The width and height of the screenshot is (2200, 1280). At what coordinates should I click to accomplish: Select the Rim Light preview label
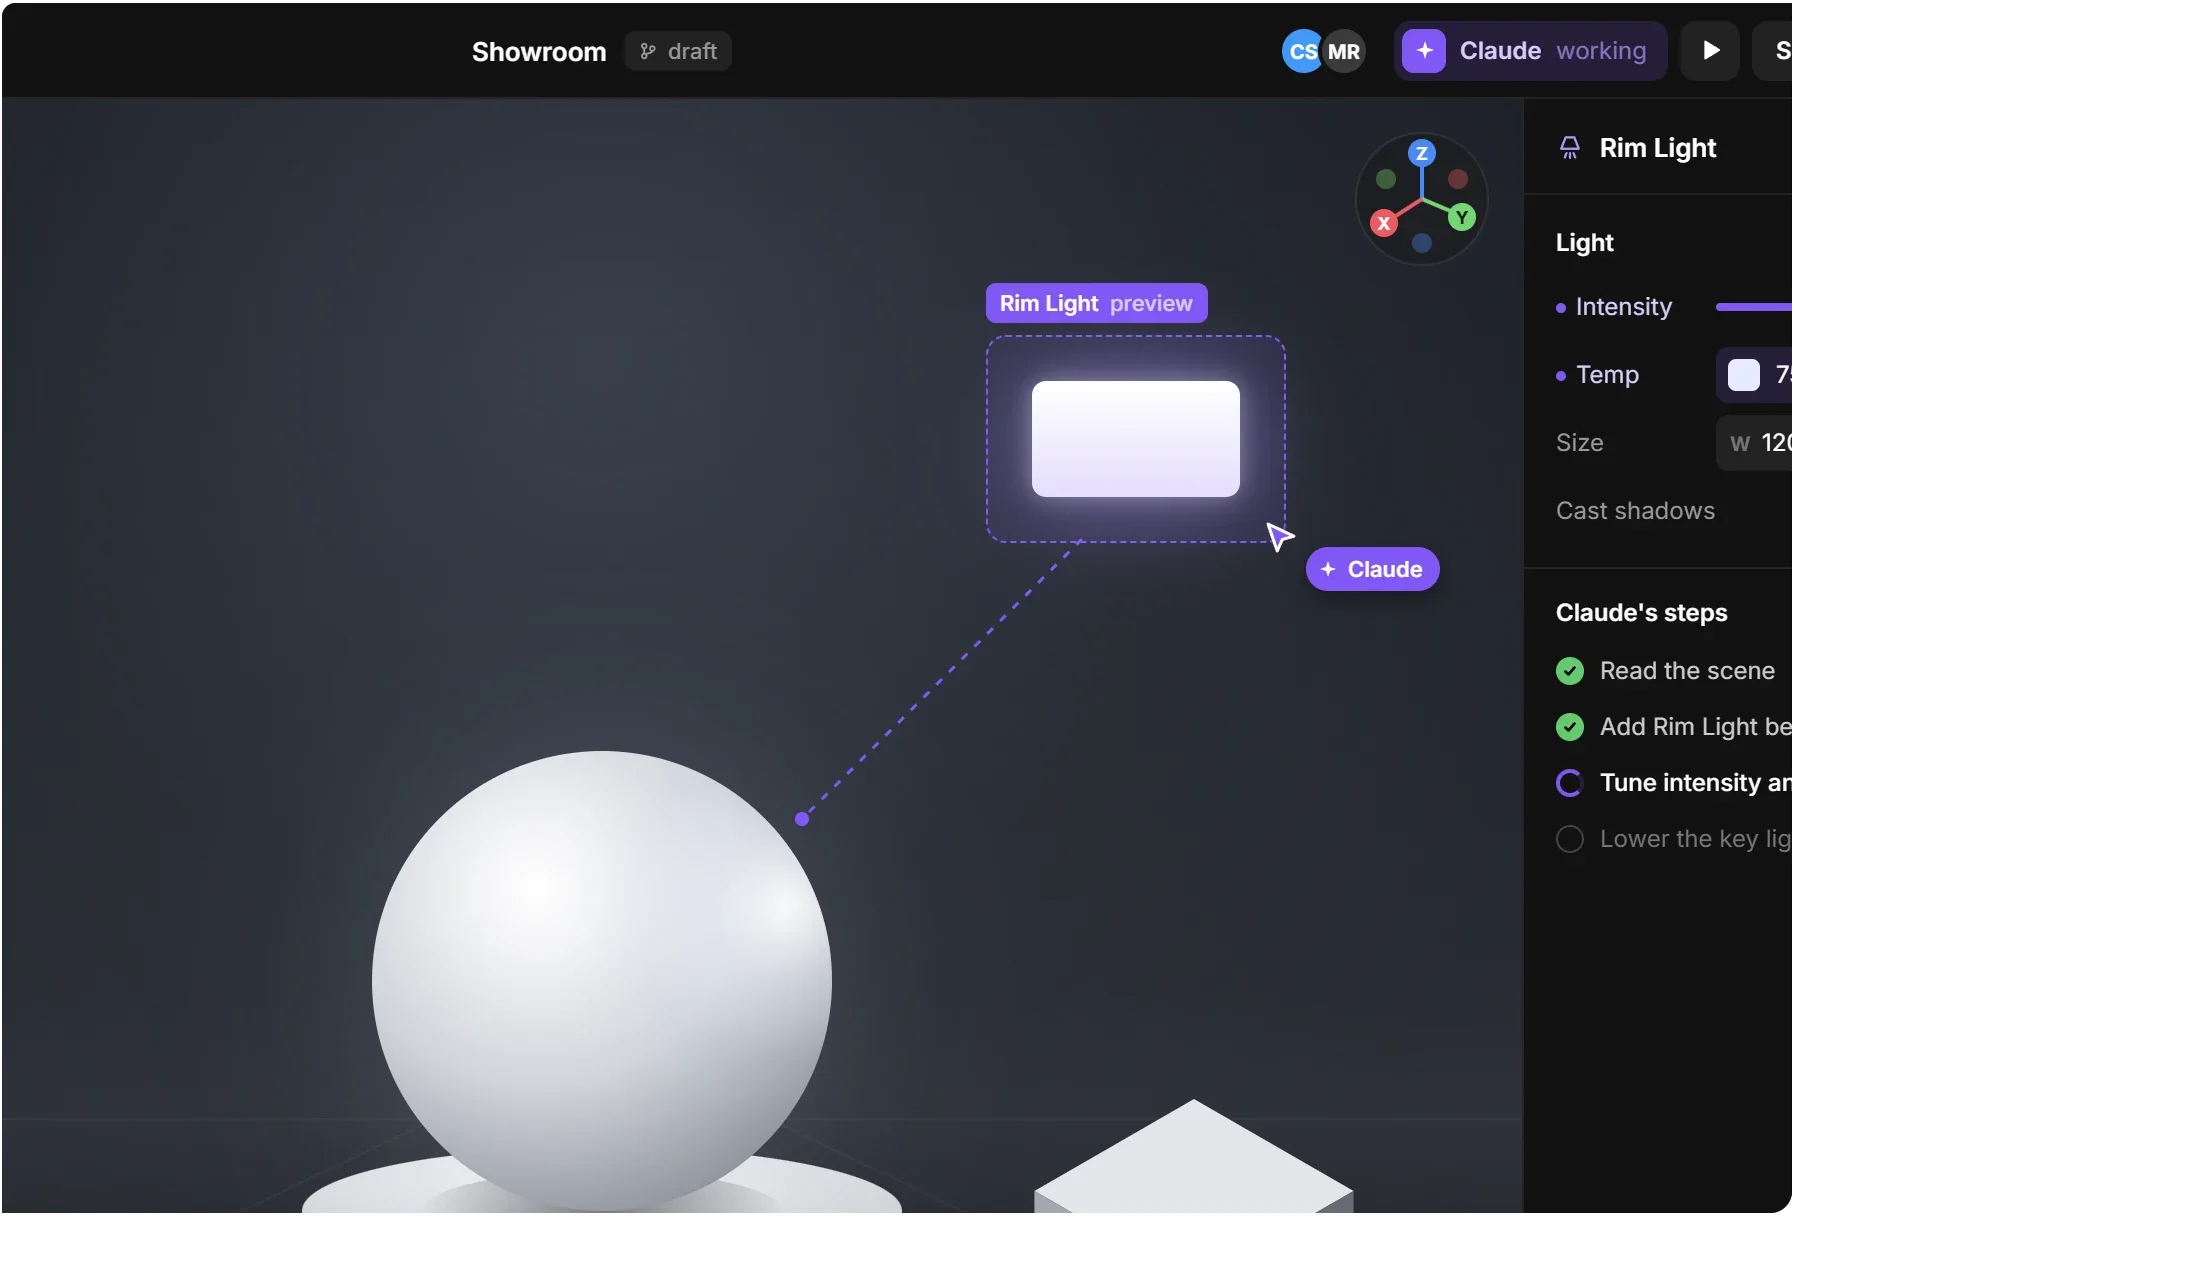tap(1096, 303)
